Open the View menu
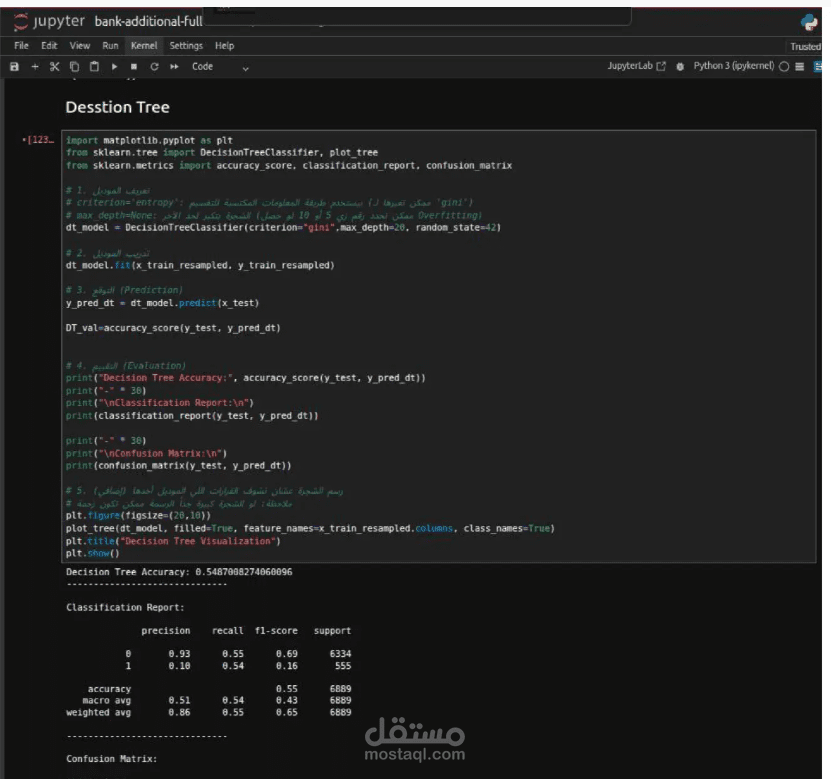The height and width of the screenshot is (779, 831). click(79, 46)
